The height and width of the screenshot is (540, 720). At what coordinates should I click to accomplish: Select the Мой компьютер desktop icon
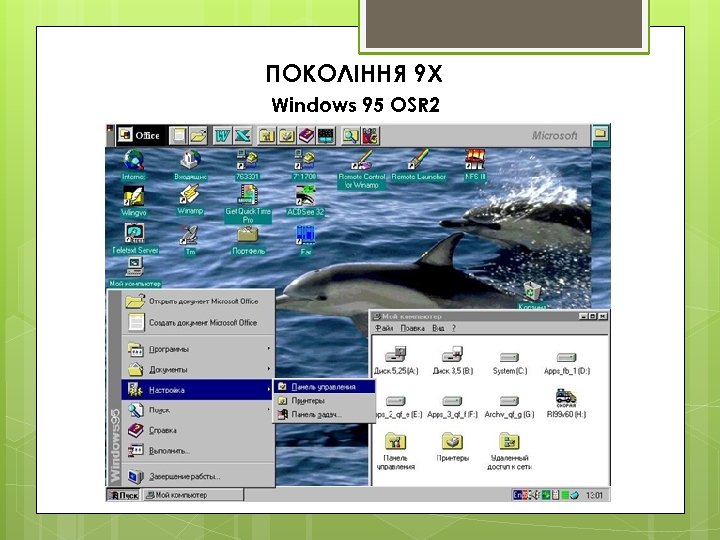point(135,272)
